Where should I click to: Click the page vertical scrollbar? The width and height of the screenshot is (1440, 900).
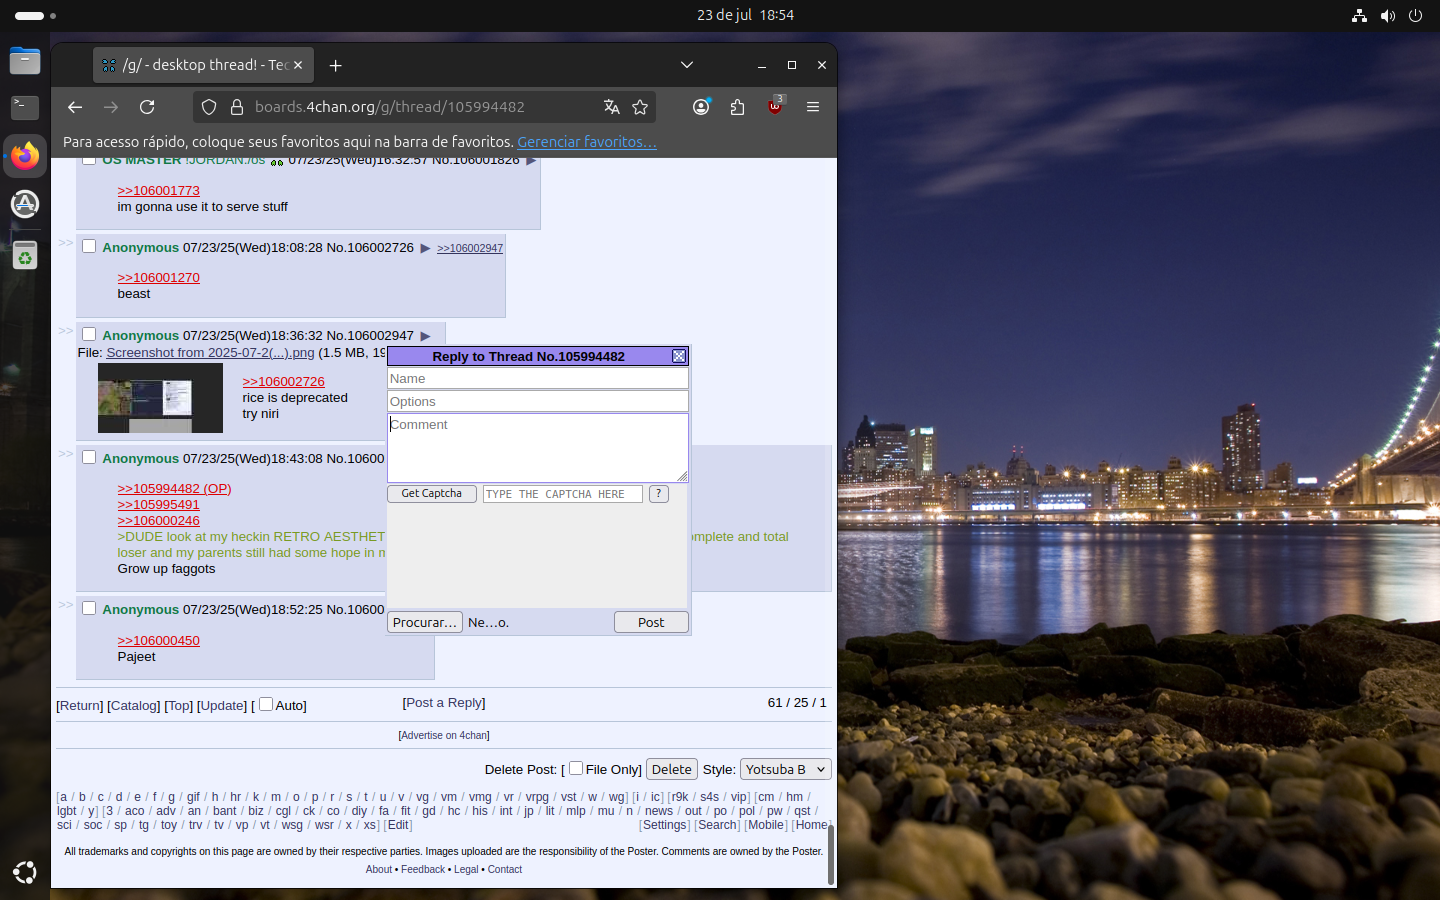pyautogui.click(x=831, y=855)
